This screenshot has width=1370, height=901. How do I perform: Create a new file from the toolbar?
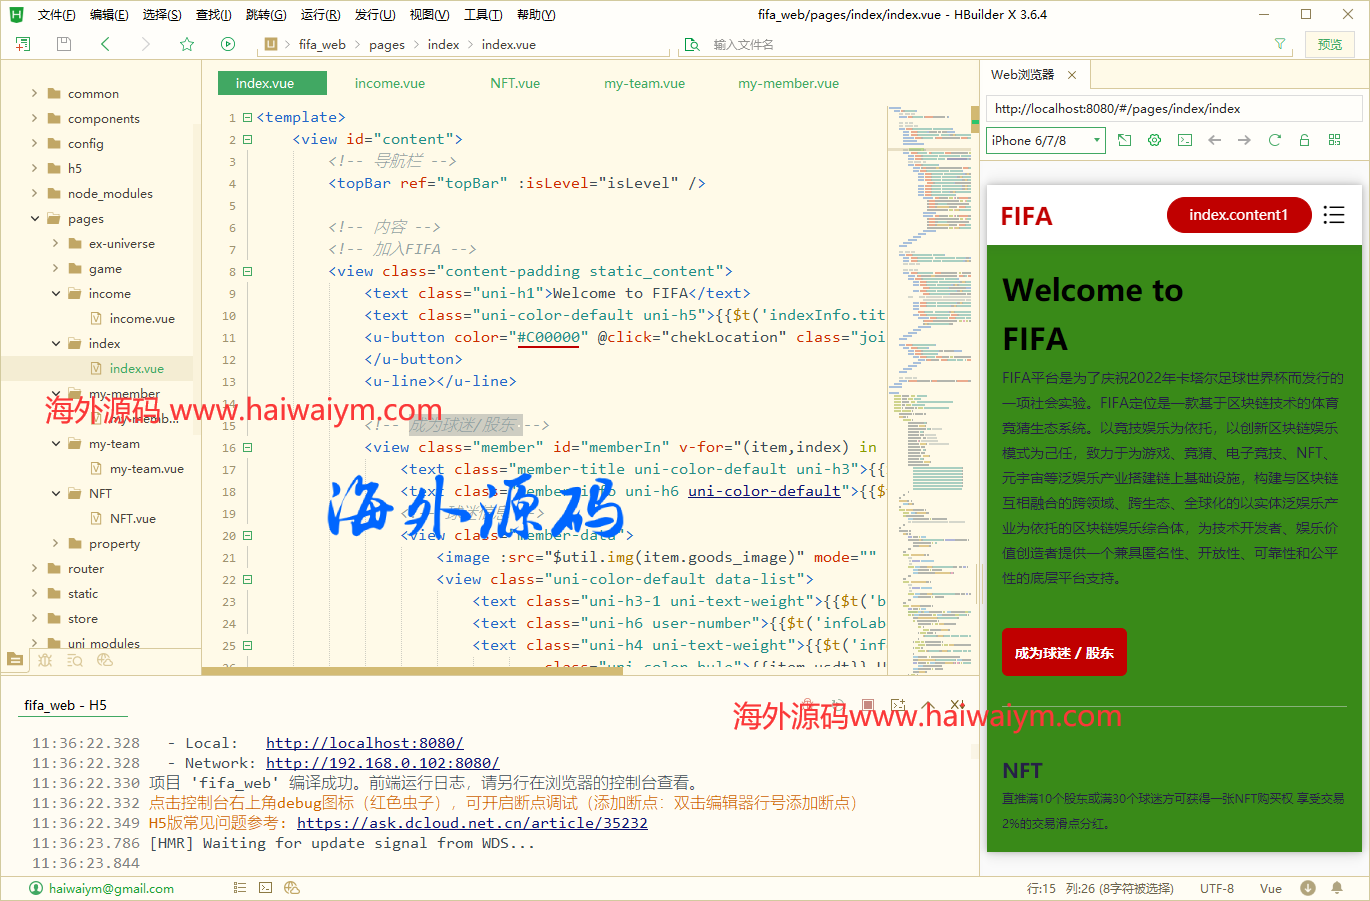coord(22,44)
